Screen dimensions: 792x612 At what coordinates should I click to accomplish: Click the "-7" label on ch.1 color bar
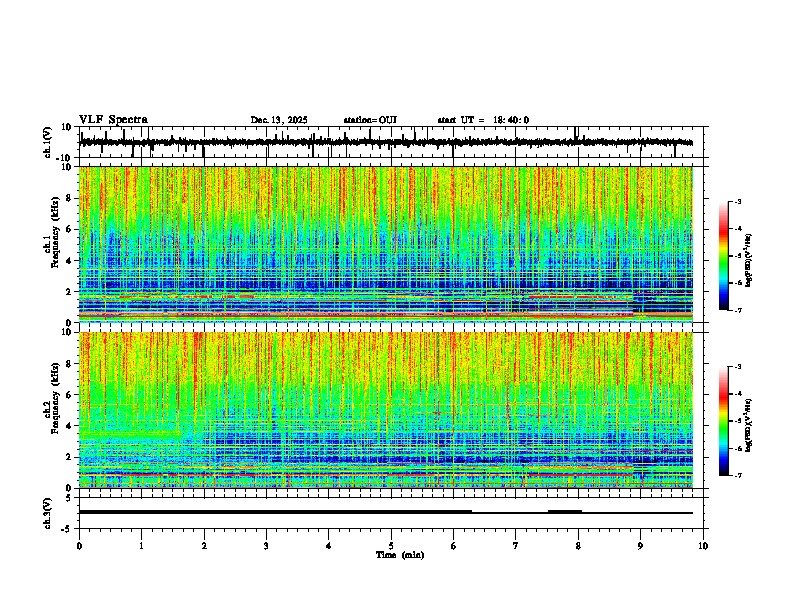(738, 310)
